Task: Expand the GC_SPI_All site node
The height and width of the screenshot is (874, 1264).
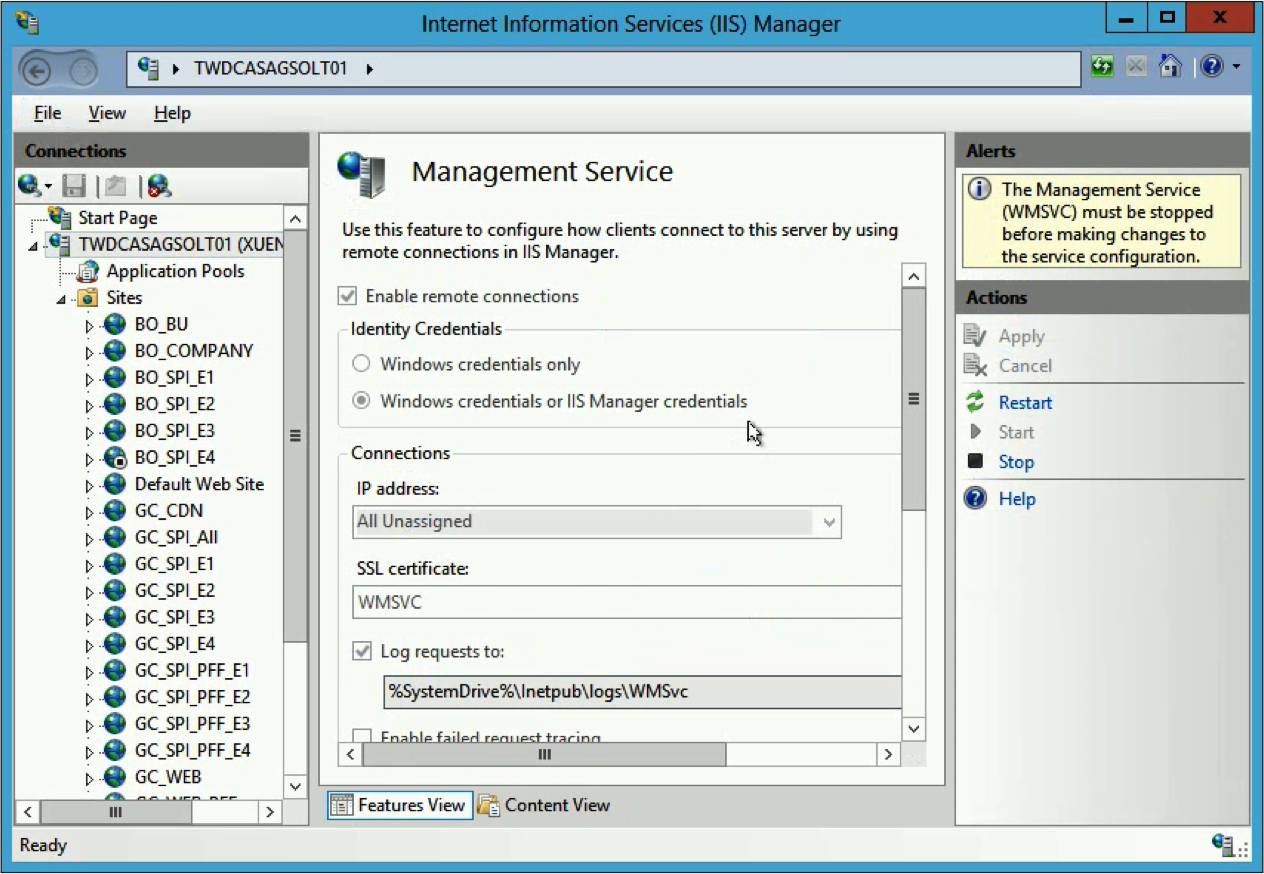Action: click(89, 538)
